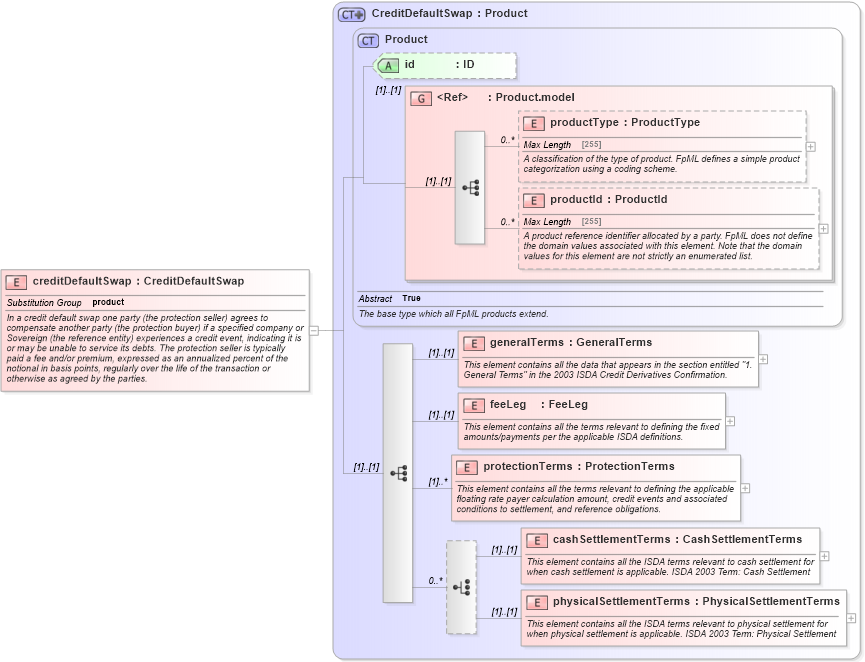Click the E icon of feeLeg element
Image resolution: width=865 pixels, height=662 pixels.
pos(473,405)
